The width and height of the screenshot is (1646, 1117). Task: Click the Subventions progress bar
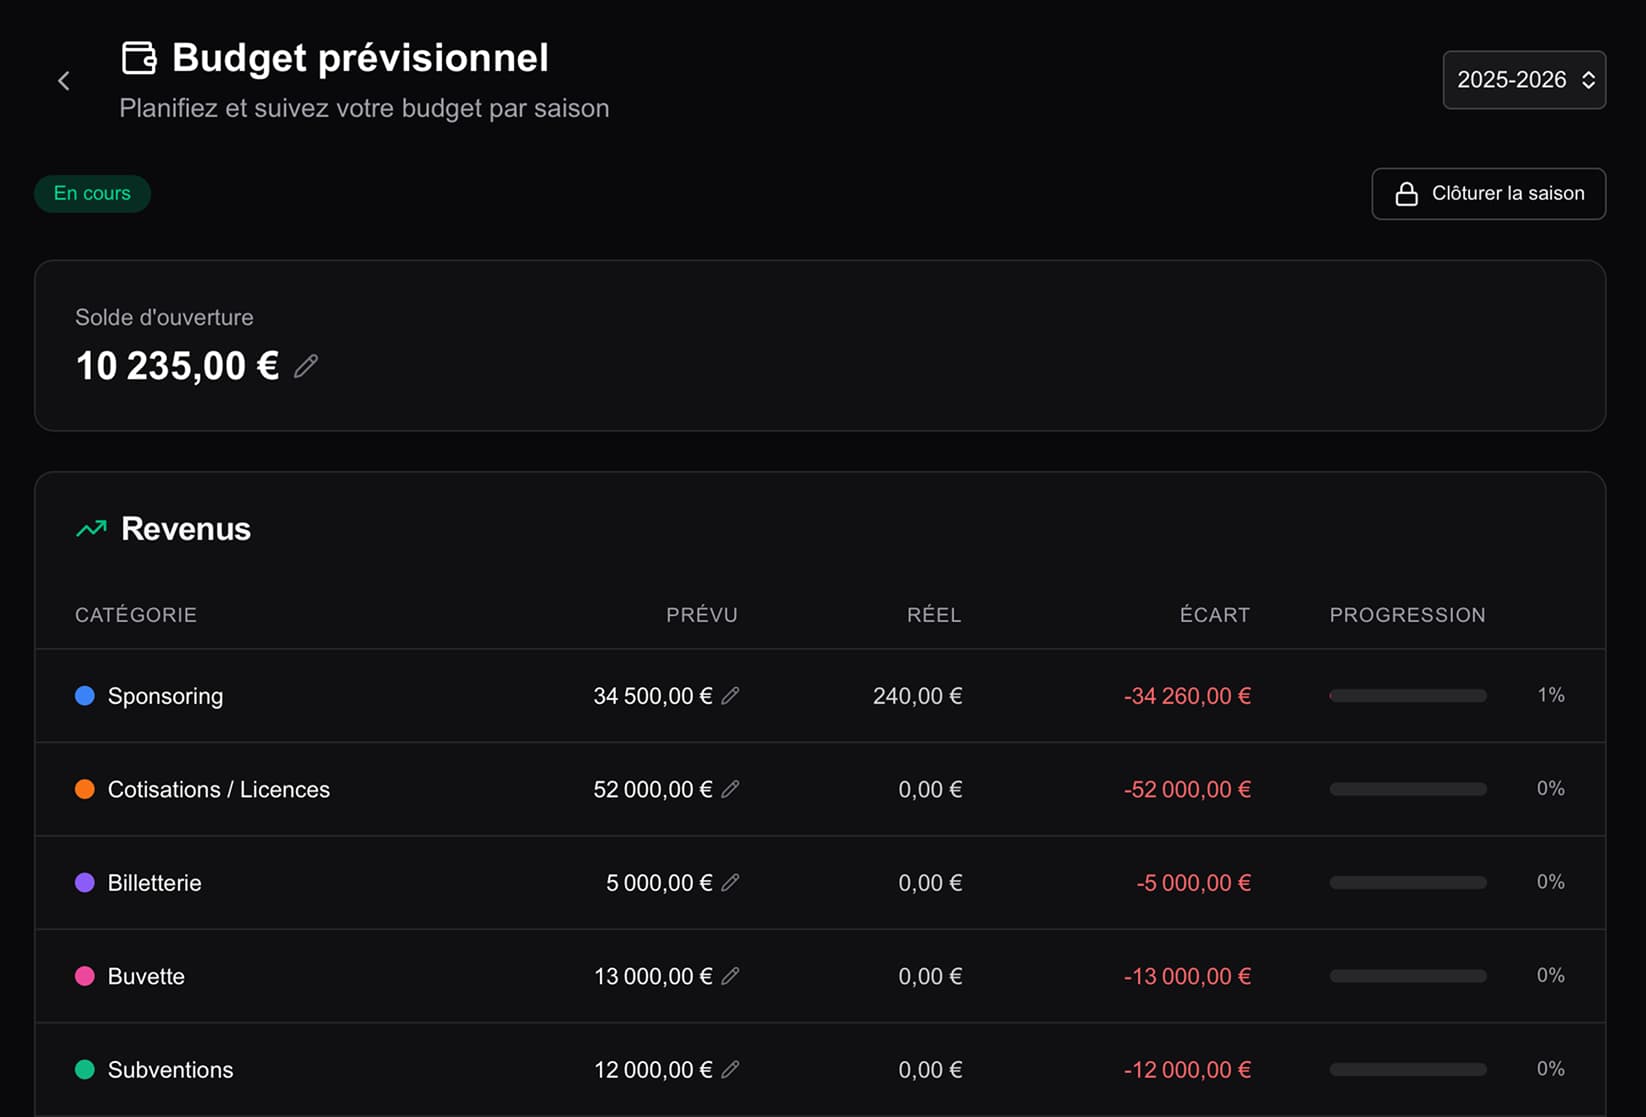pos(1407,1069)
